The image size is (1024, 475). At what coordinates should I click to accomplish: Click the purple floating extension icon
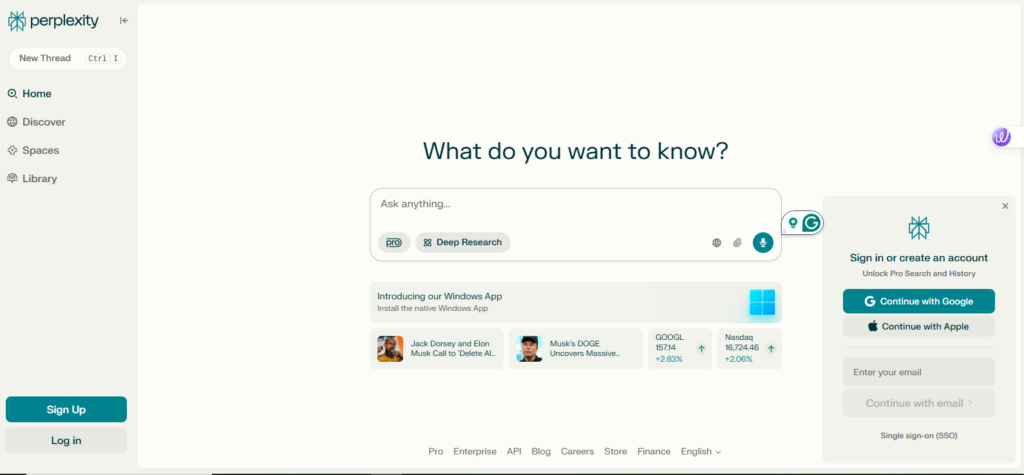point(1001,137)
